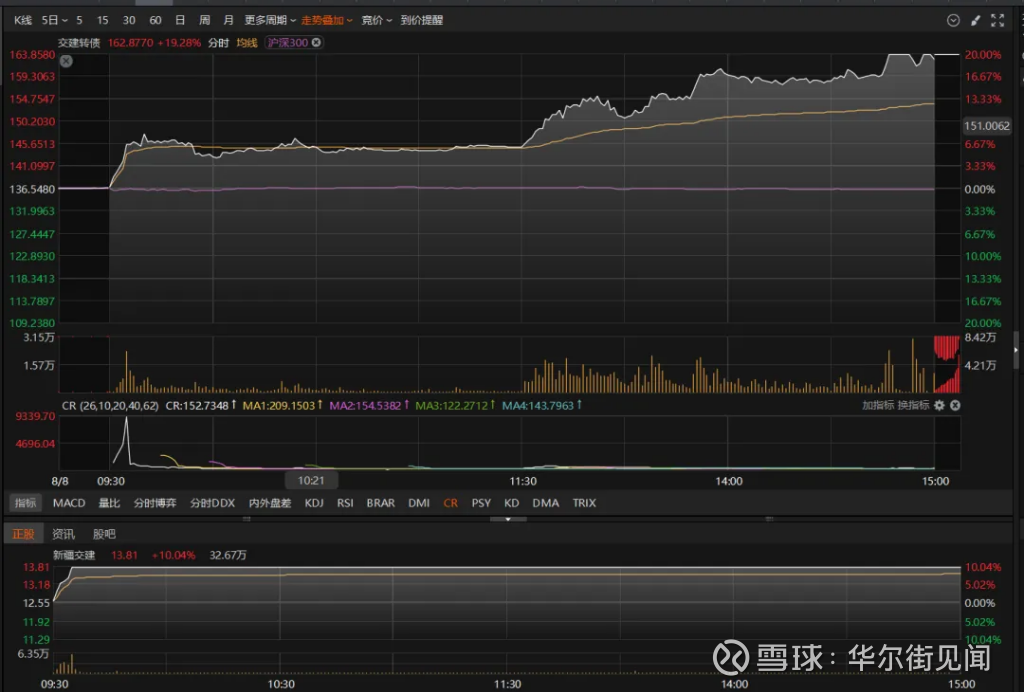Open the 5日 period dropdown
Viewport: 1024px width, 692px height.
[x=54, y=20]
